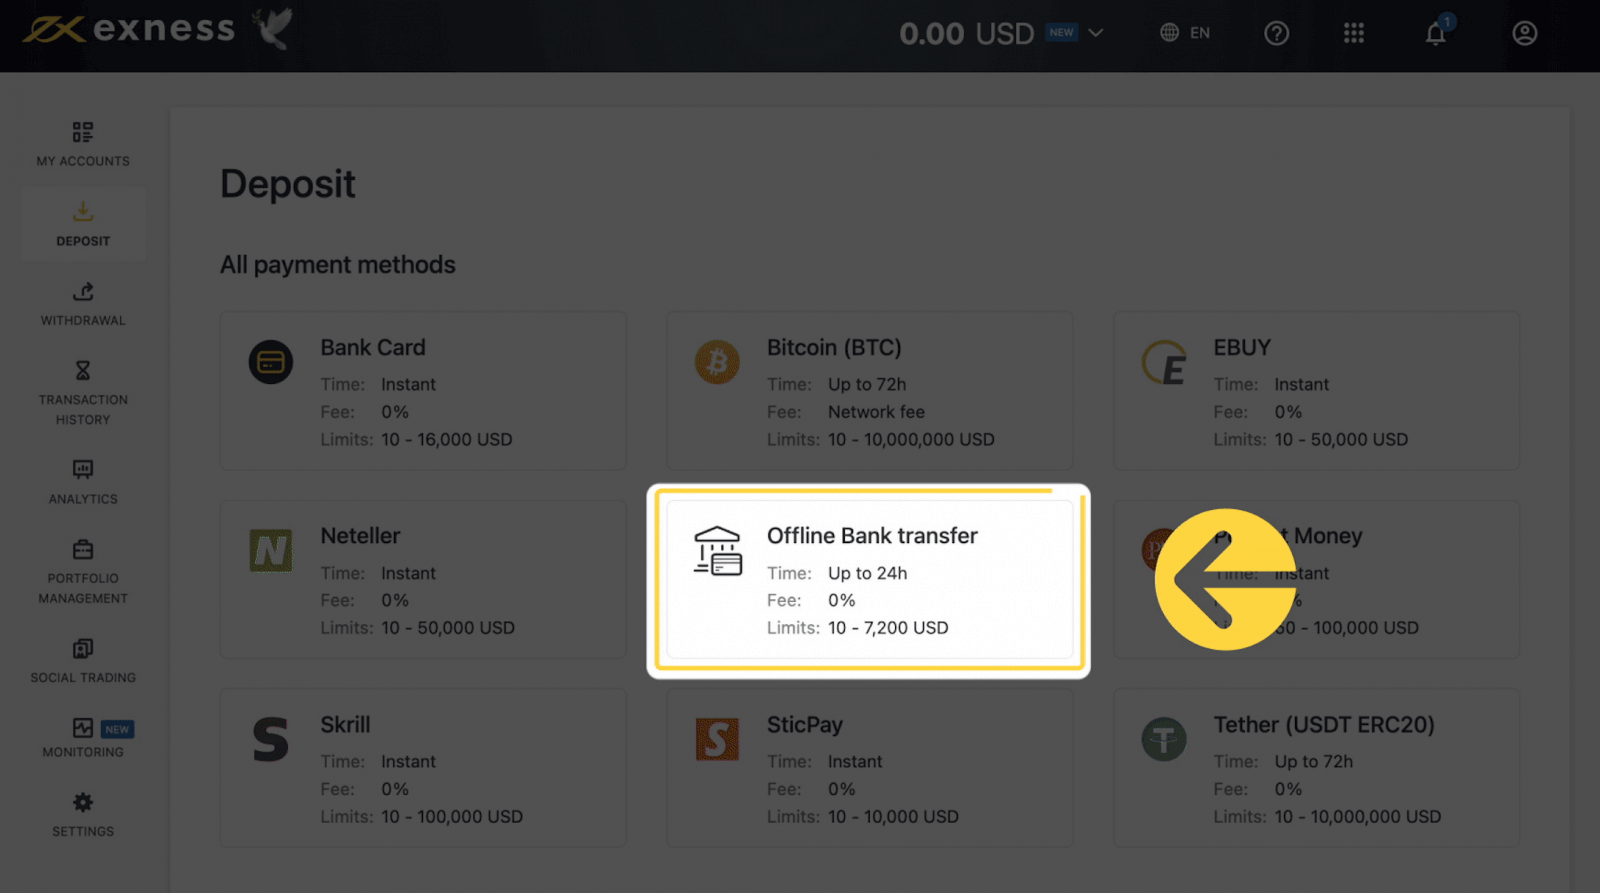
Task: Click Tether time Up to 72h
Action: click(x=1313, y=761)
